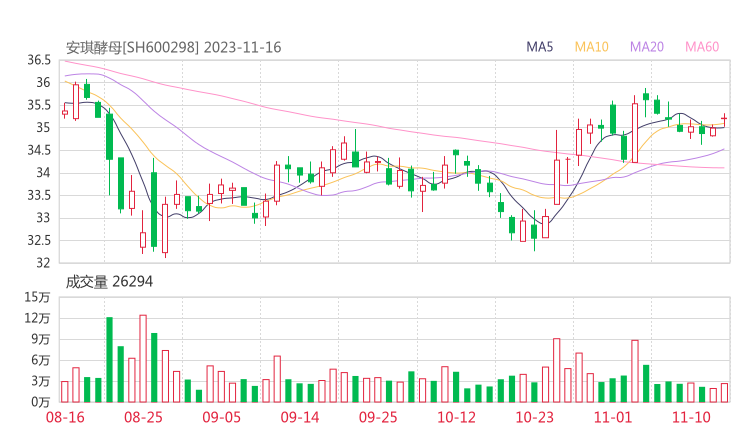Screen dimensions: 740x440
Task: Click the 12万 volume axis label
Action: tap(37, 318)
